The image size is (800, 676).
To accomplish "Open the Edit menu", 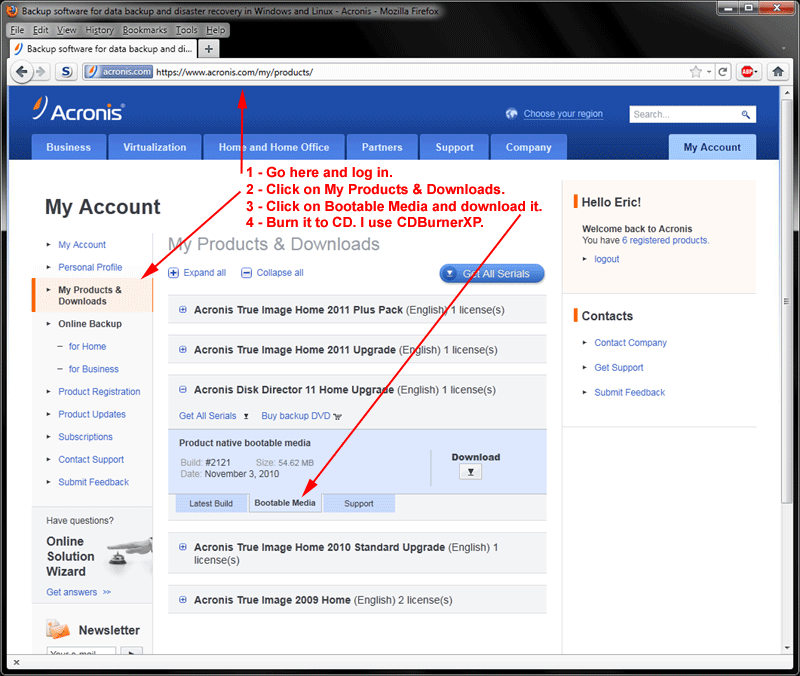I will [x=40, y=30].
